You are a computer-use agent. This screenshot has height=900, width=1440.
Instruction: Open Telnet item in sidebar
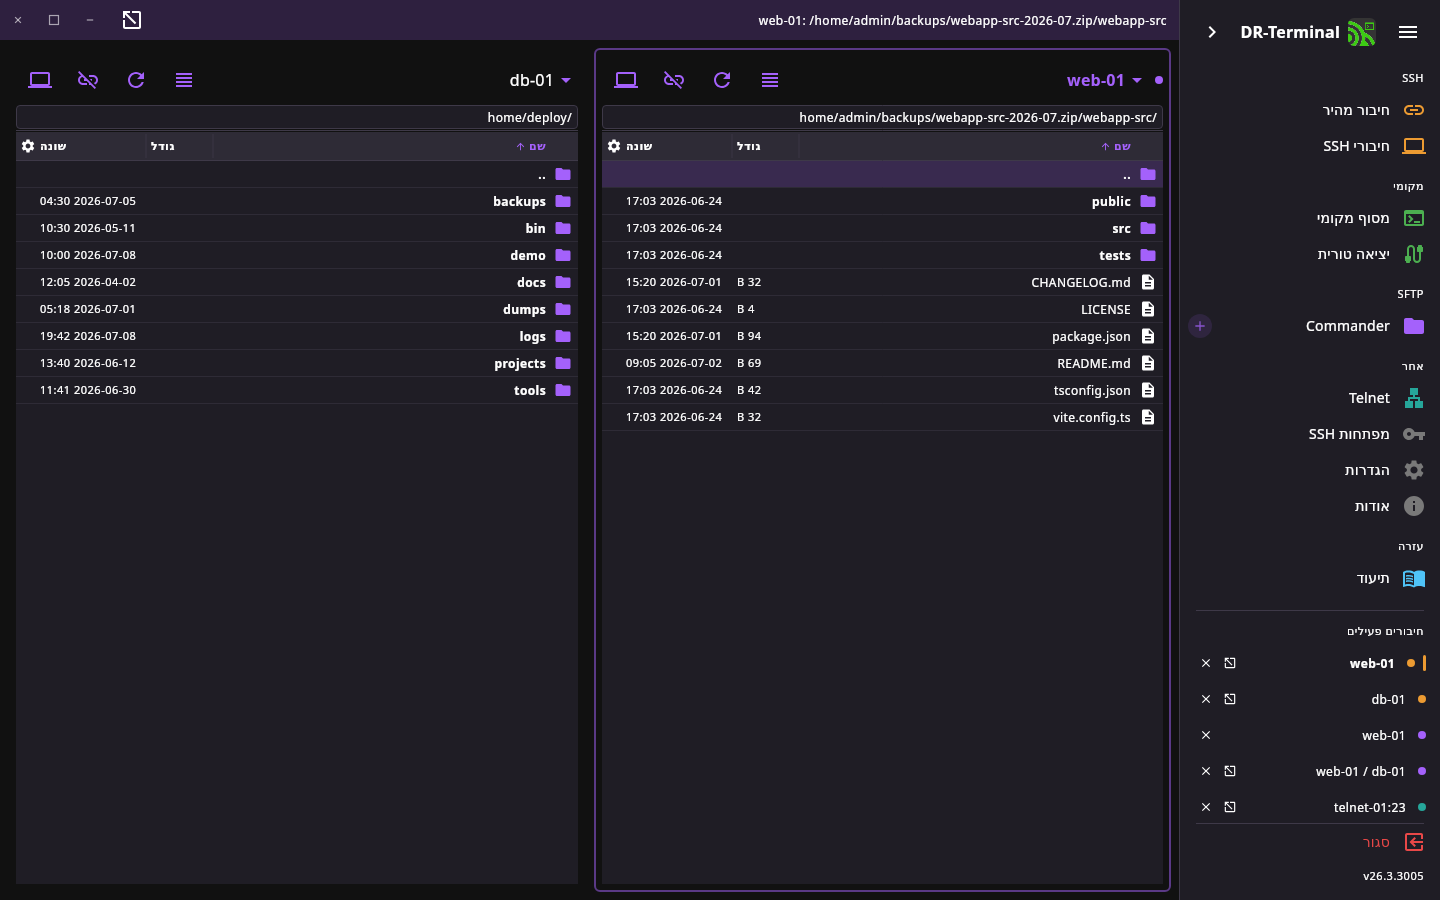[1310, 398]
